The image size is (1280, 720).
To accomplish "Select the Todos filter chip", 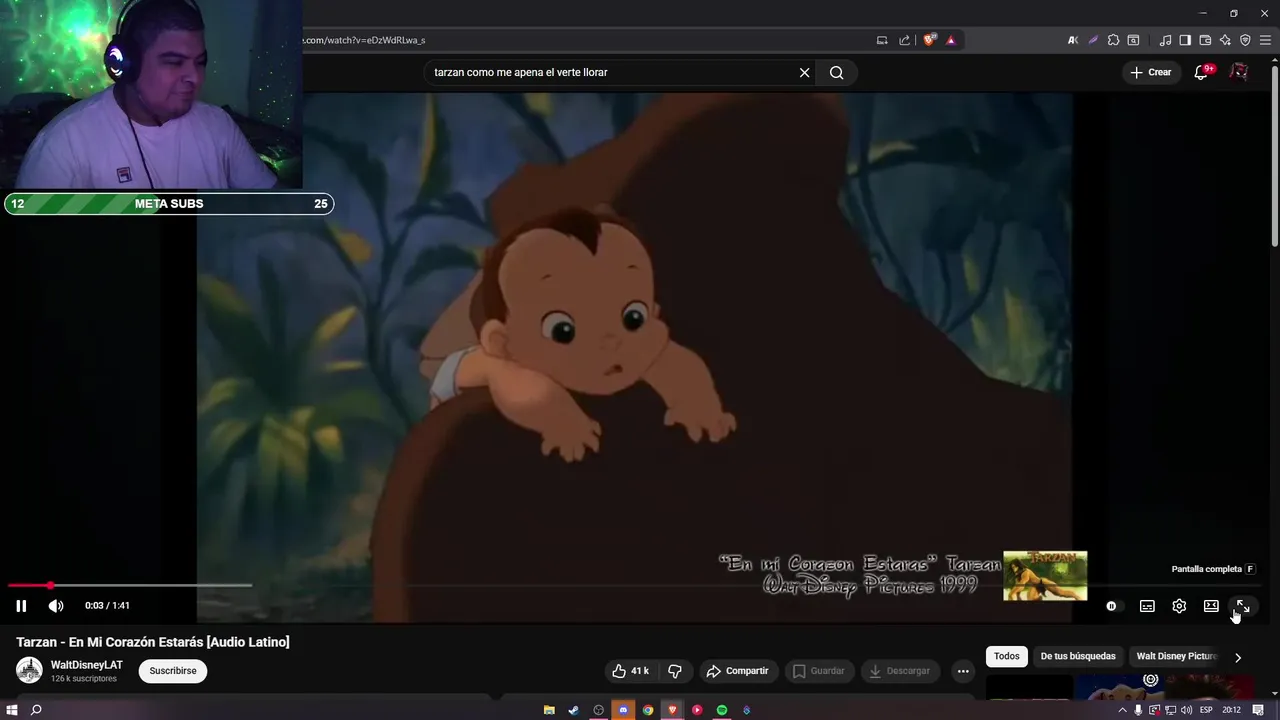I will [1007, 656].
